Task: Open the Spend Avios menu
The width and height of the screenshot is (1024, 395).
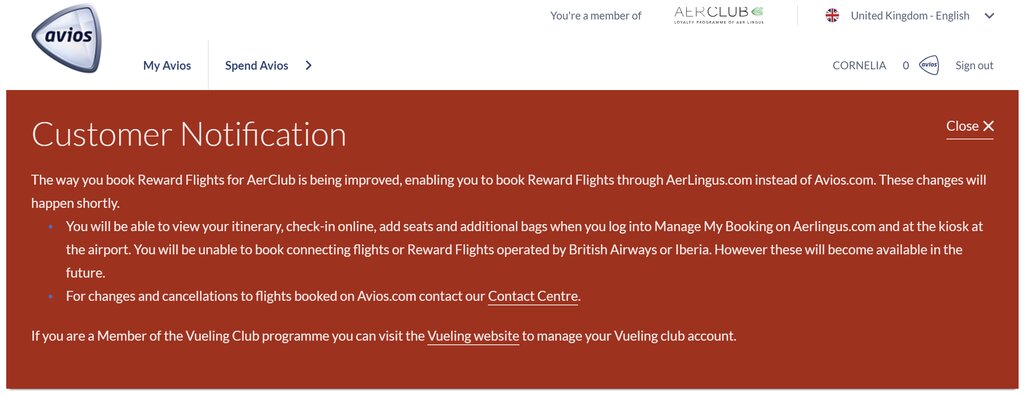Action: tap(257, 65)
